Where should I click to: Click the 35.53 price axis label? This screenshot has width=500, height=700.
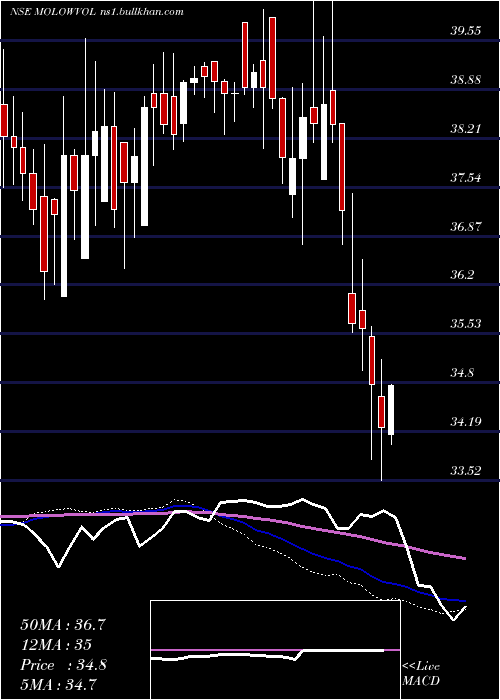(466, 324)
